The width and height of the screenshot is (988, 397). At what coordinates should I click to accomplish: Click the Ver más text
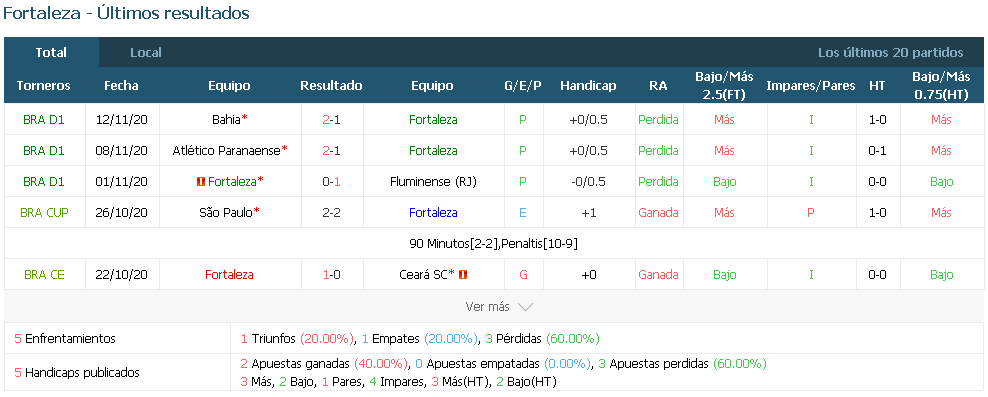coord(487,307)
